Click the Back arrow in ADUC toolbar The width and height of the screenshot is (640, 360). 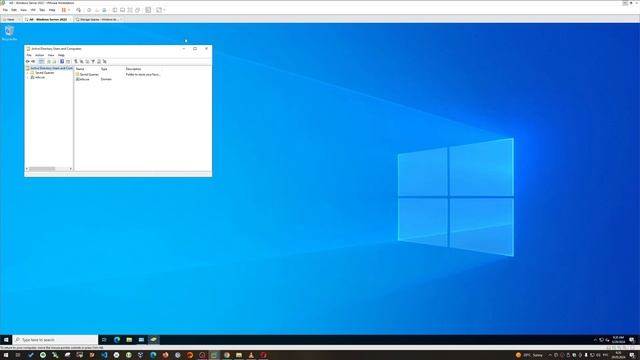(28, 61)
